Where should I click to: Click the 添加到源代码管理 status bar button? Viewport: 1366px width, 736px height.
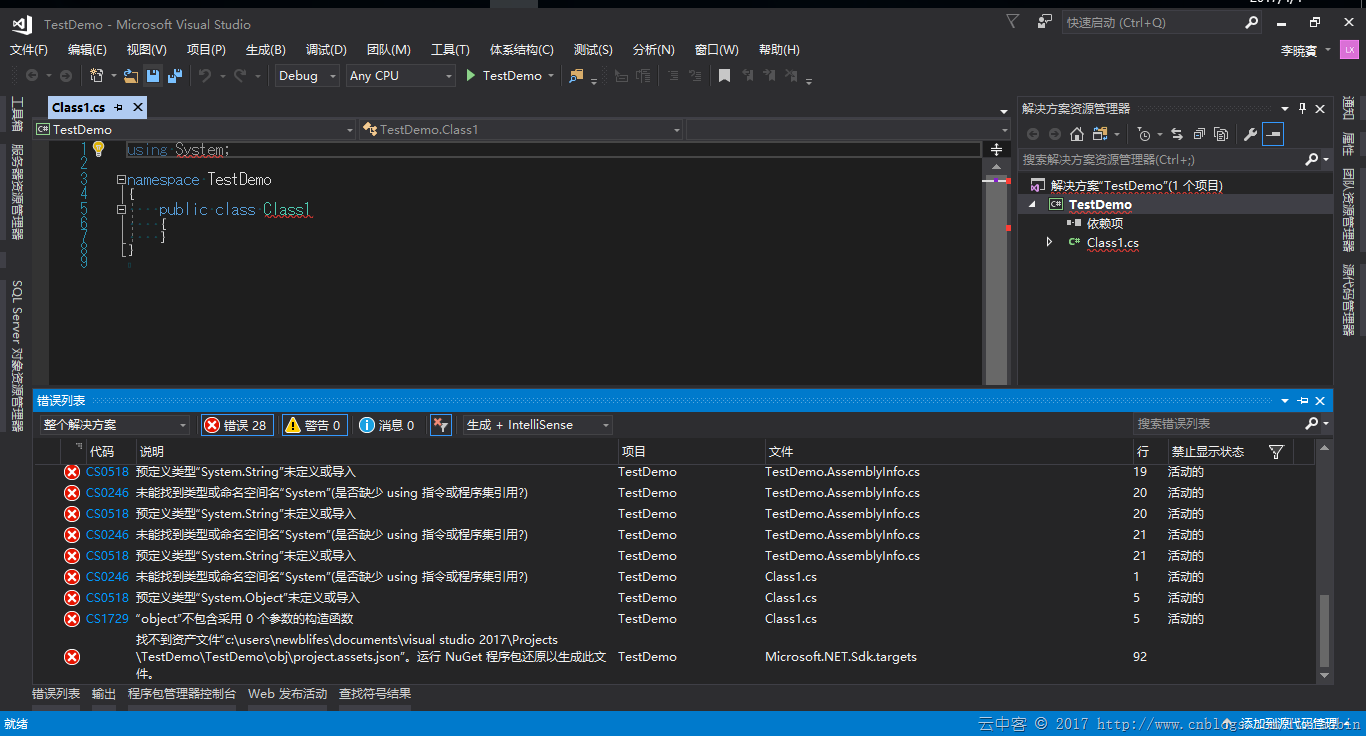[1289, 724]
